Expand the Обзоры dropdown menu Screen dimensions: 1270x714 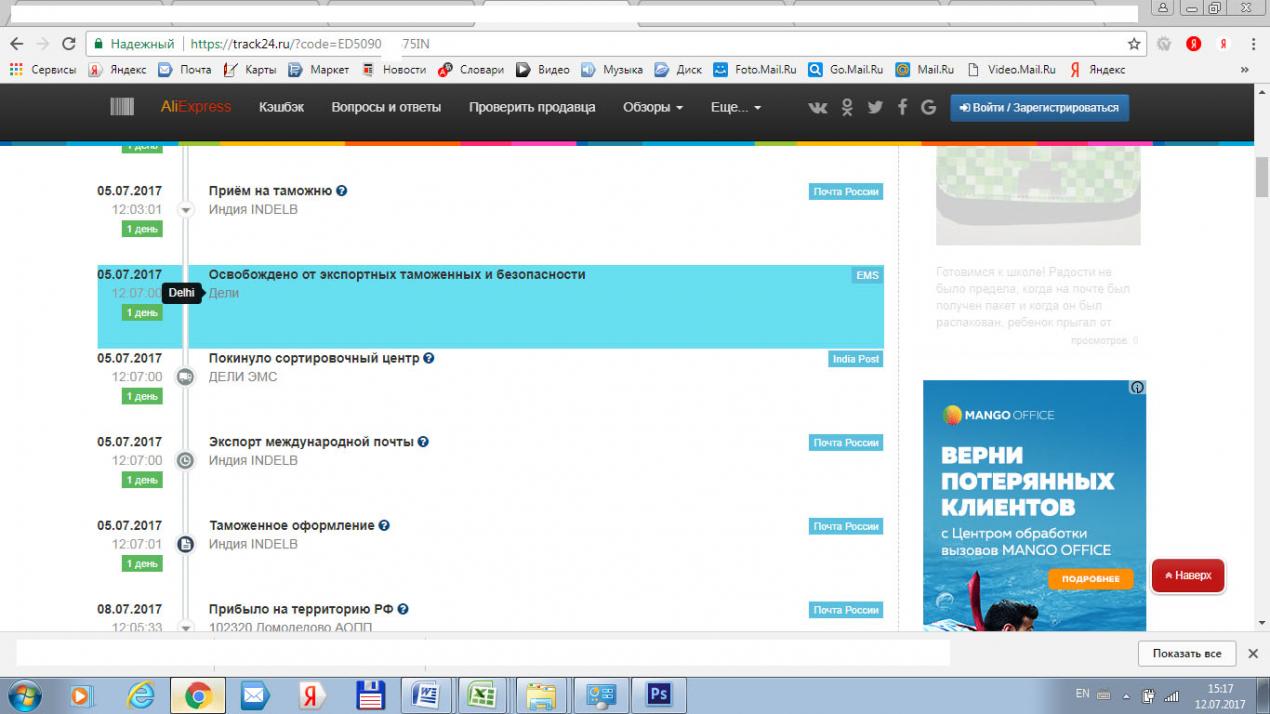(652, 107)
